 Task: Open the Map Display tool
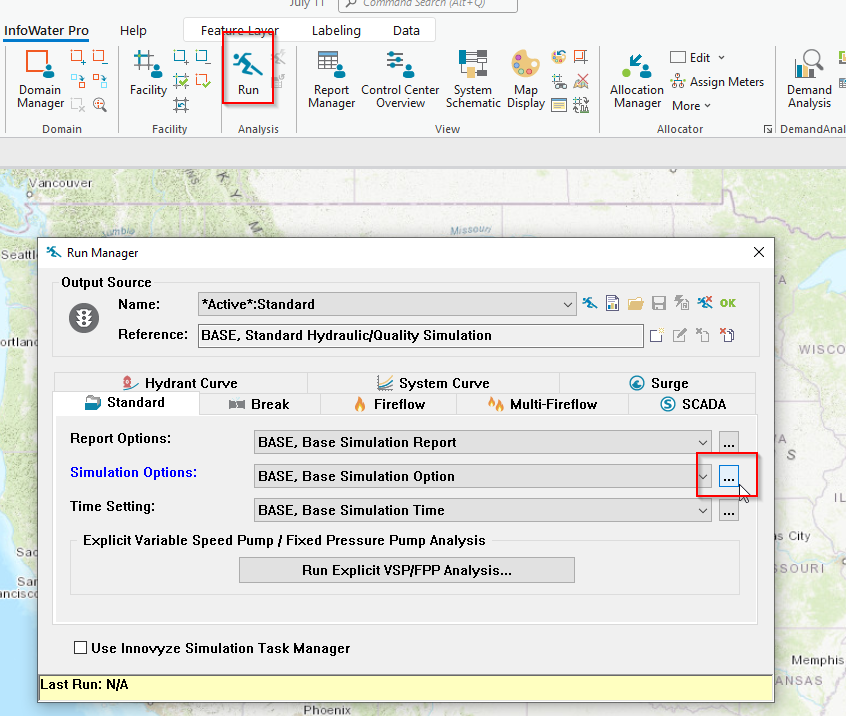pos(525,80)
